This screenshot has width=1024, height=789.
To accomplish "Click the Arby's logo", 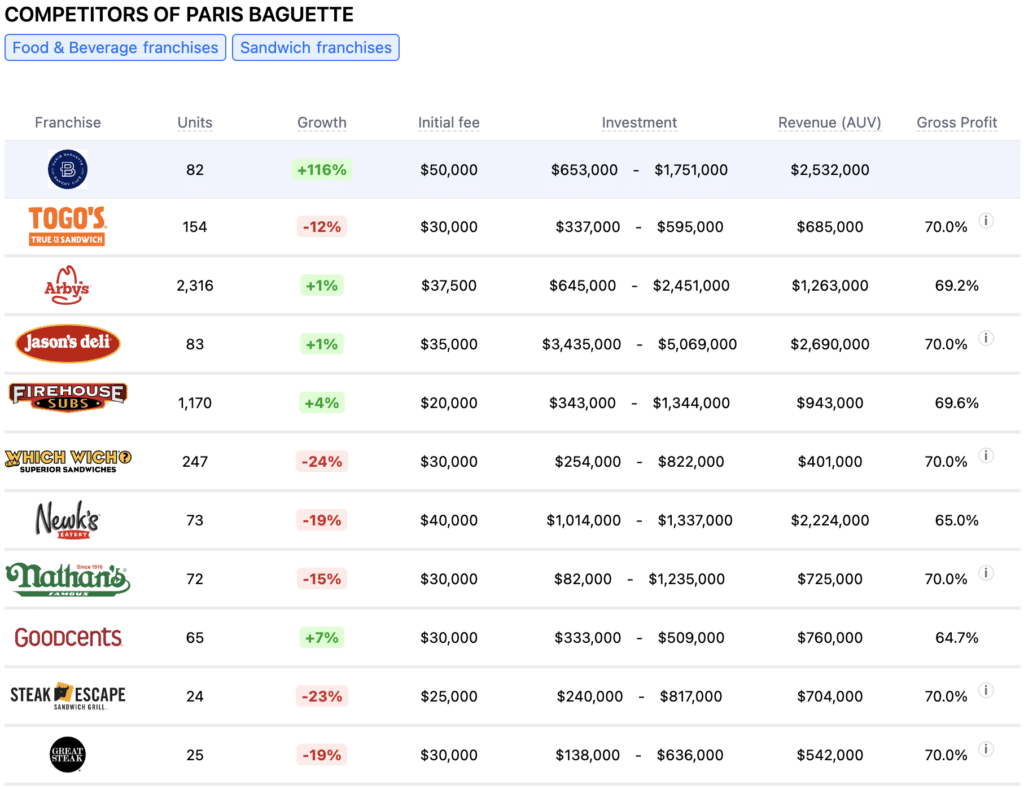I will tap(67, 285).
